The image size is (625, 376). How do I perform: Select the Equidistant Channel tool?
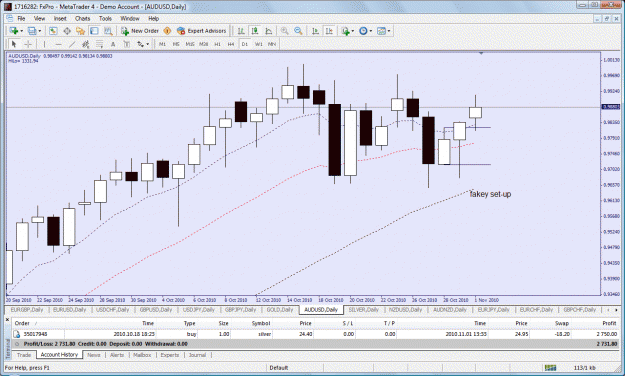[x=85, y=44]
